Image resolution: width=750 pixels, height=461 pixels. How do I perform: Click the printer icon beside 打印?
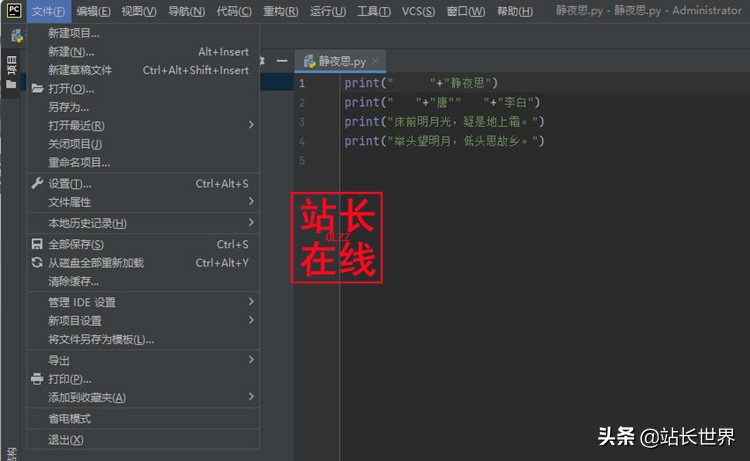(37, 379)
